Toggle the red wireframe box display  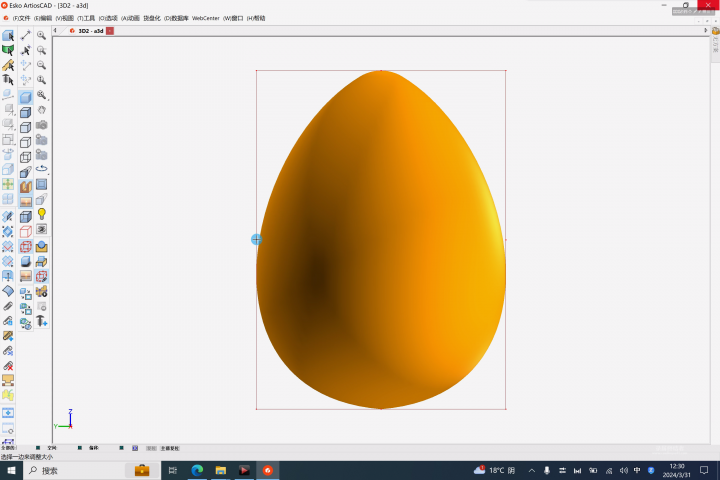26,246
